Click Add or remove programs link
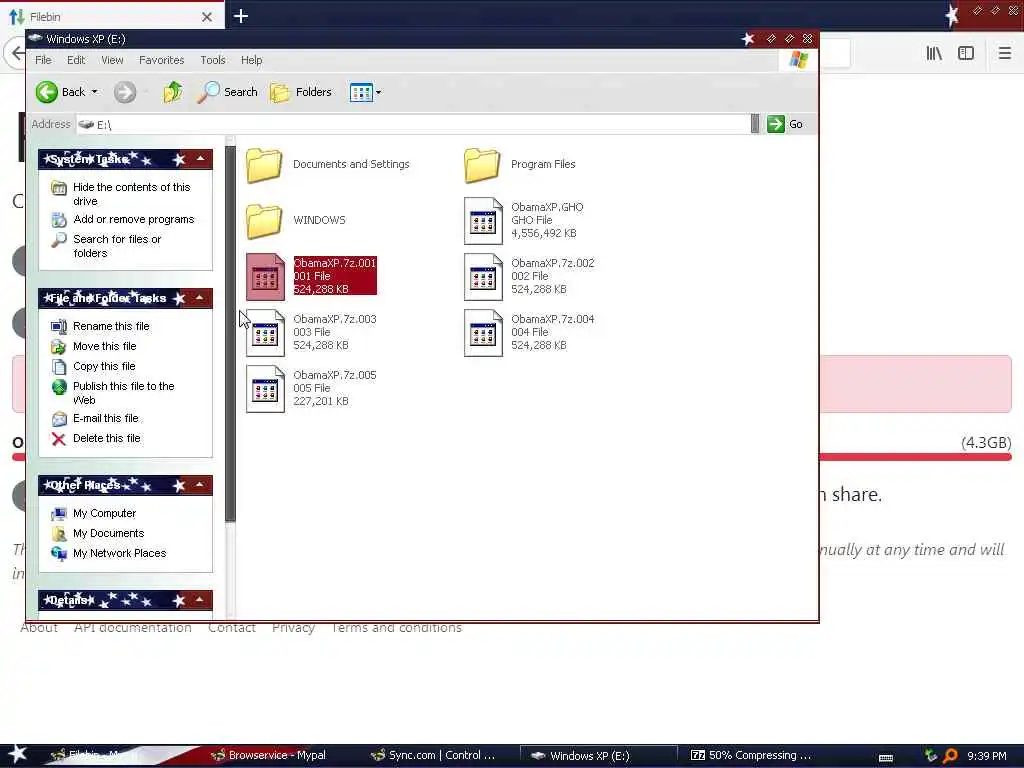Screen dimensions: 1024x768 (133, 219)
